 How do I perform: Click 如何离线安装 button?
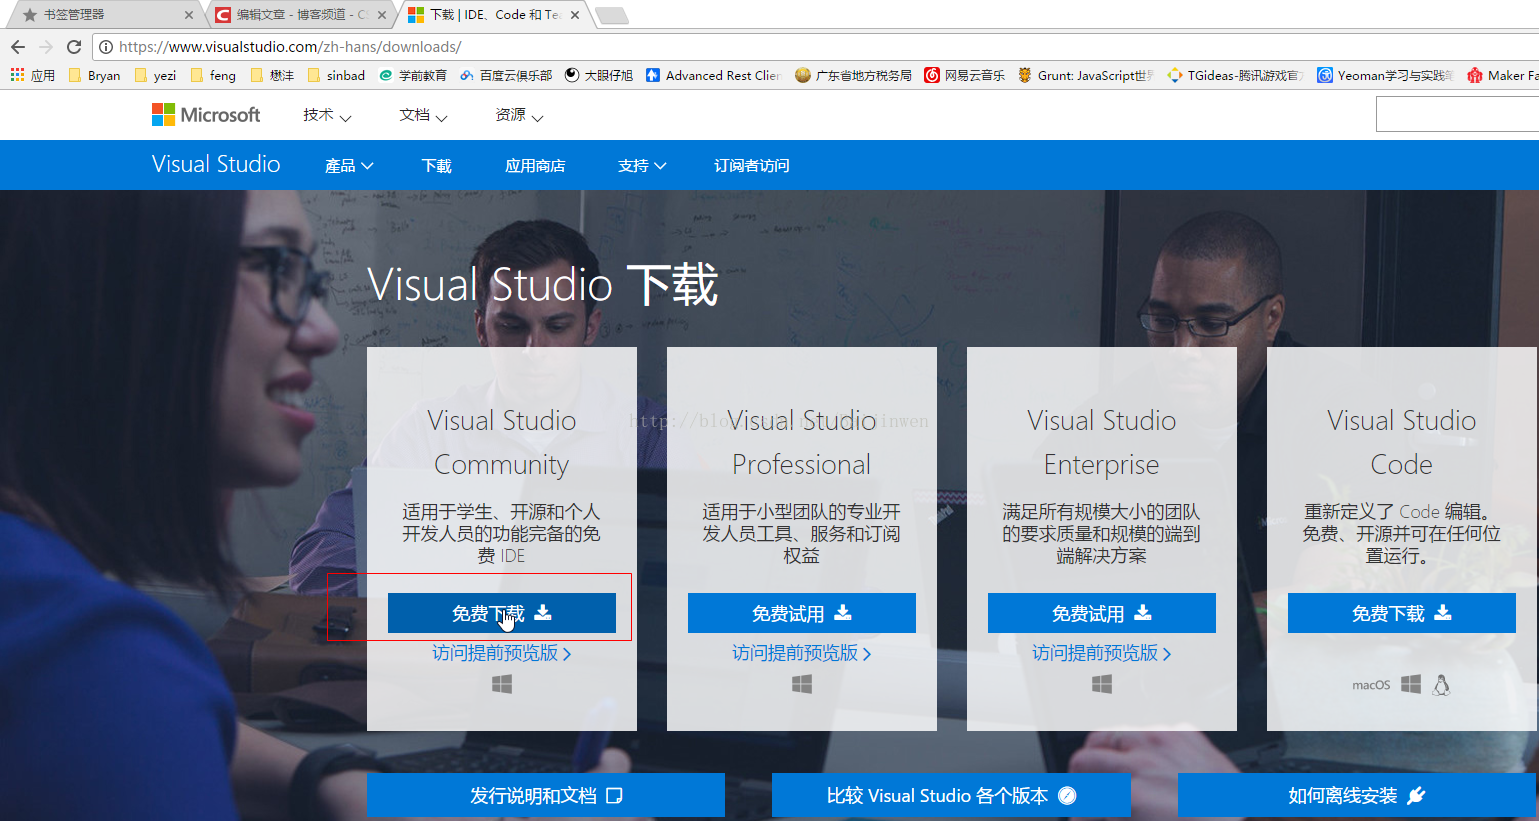point(1356,796)
